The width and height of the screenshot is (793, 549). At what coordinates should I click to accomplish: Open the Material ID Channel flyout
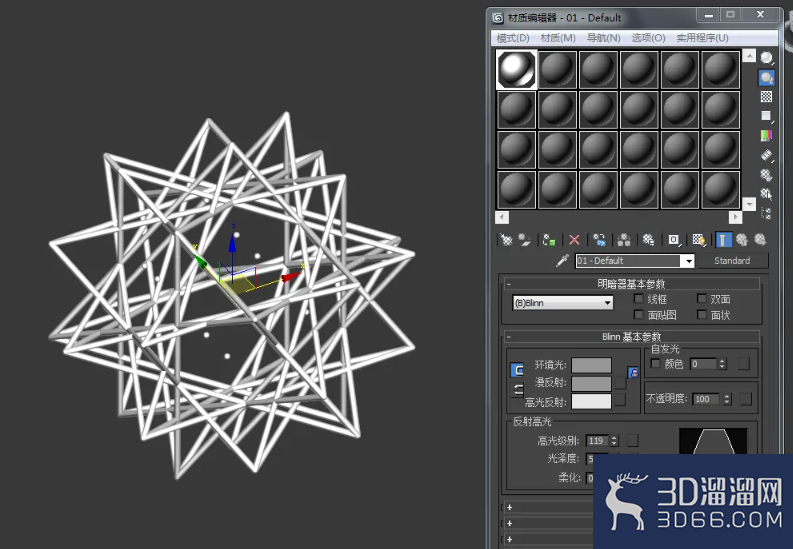[674, 240]
